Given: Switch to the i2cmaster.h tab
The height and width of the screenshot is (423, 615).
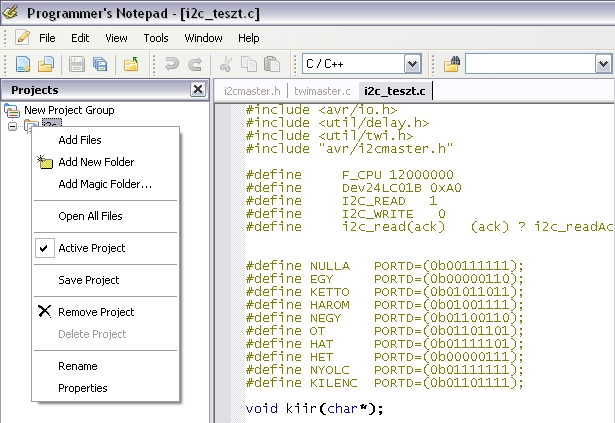Looking at the screenshot, I should [252, 91].
